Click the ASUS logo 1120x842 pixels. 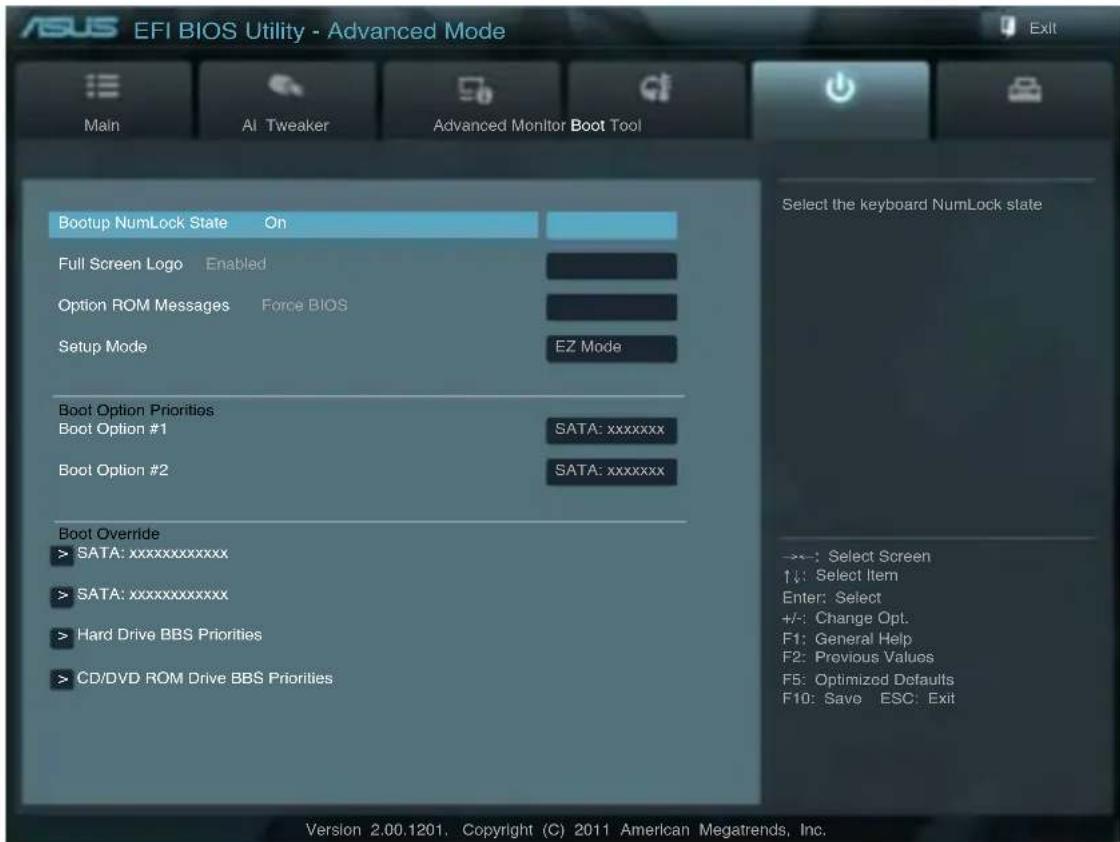point(69,28)
